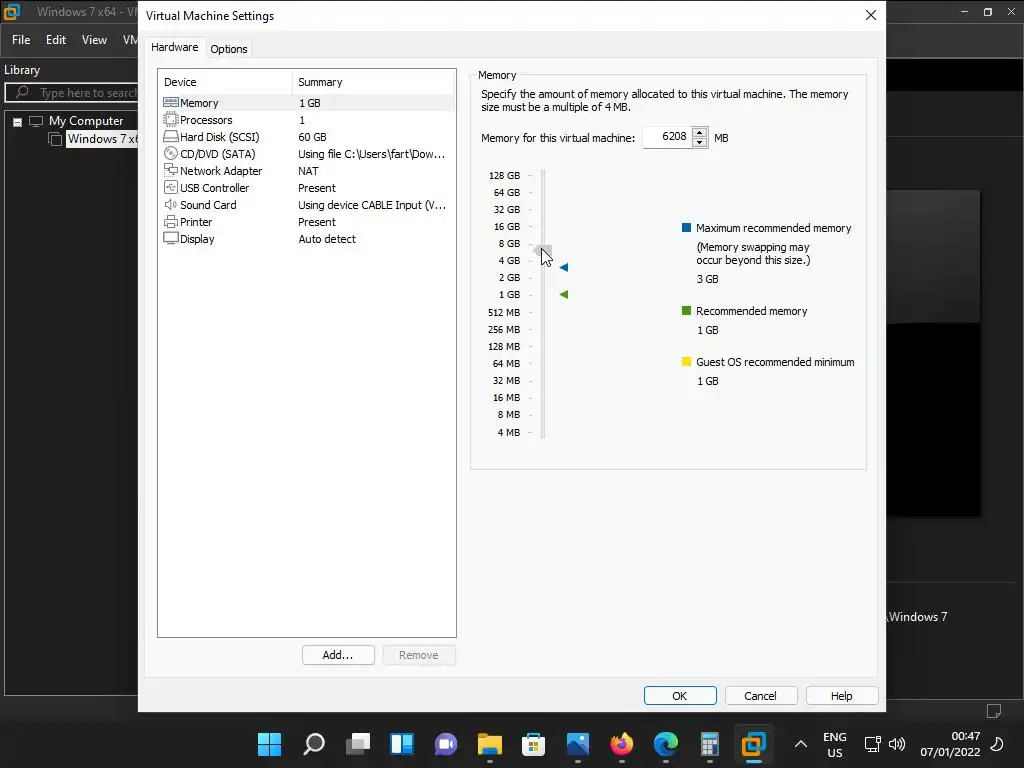Decrease memory with down spinner arrow
Image resolution: width=1024 pixels, height=768 pixels.
699,142
